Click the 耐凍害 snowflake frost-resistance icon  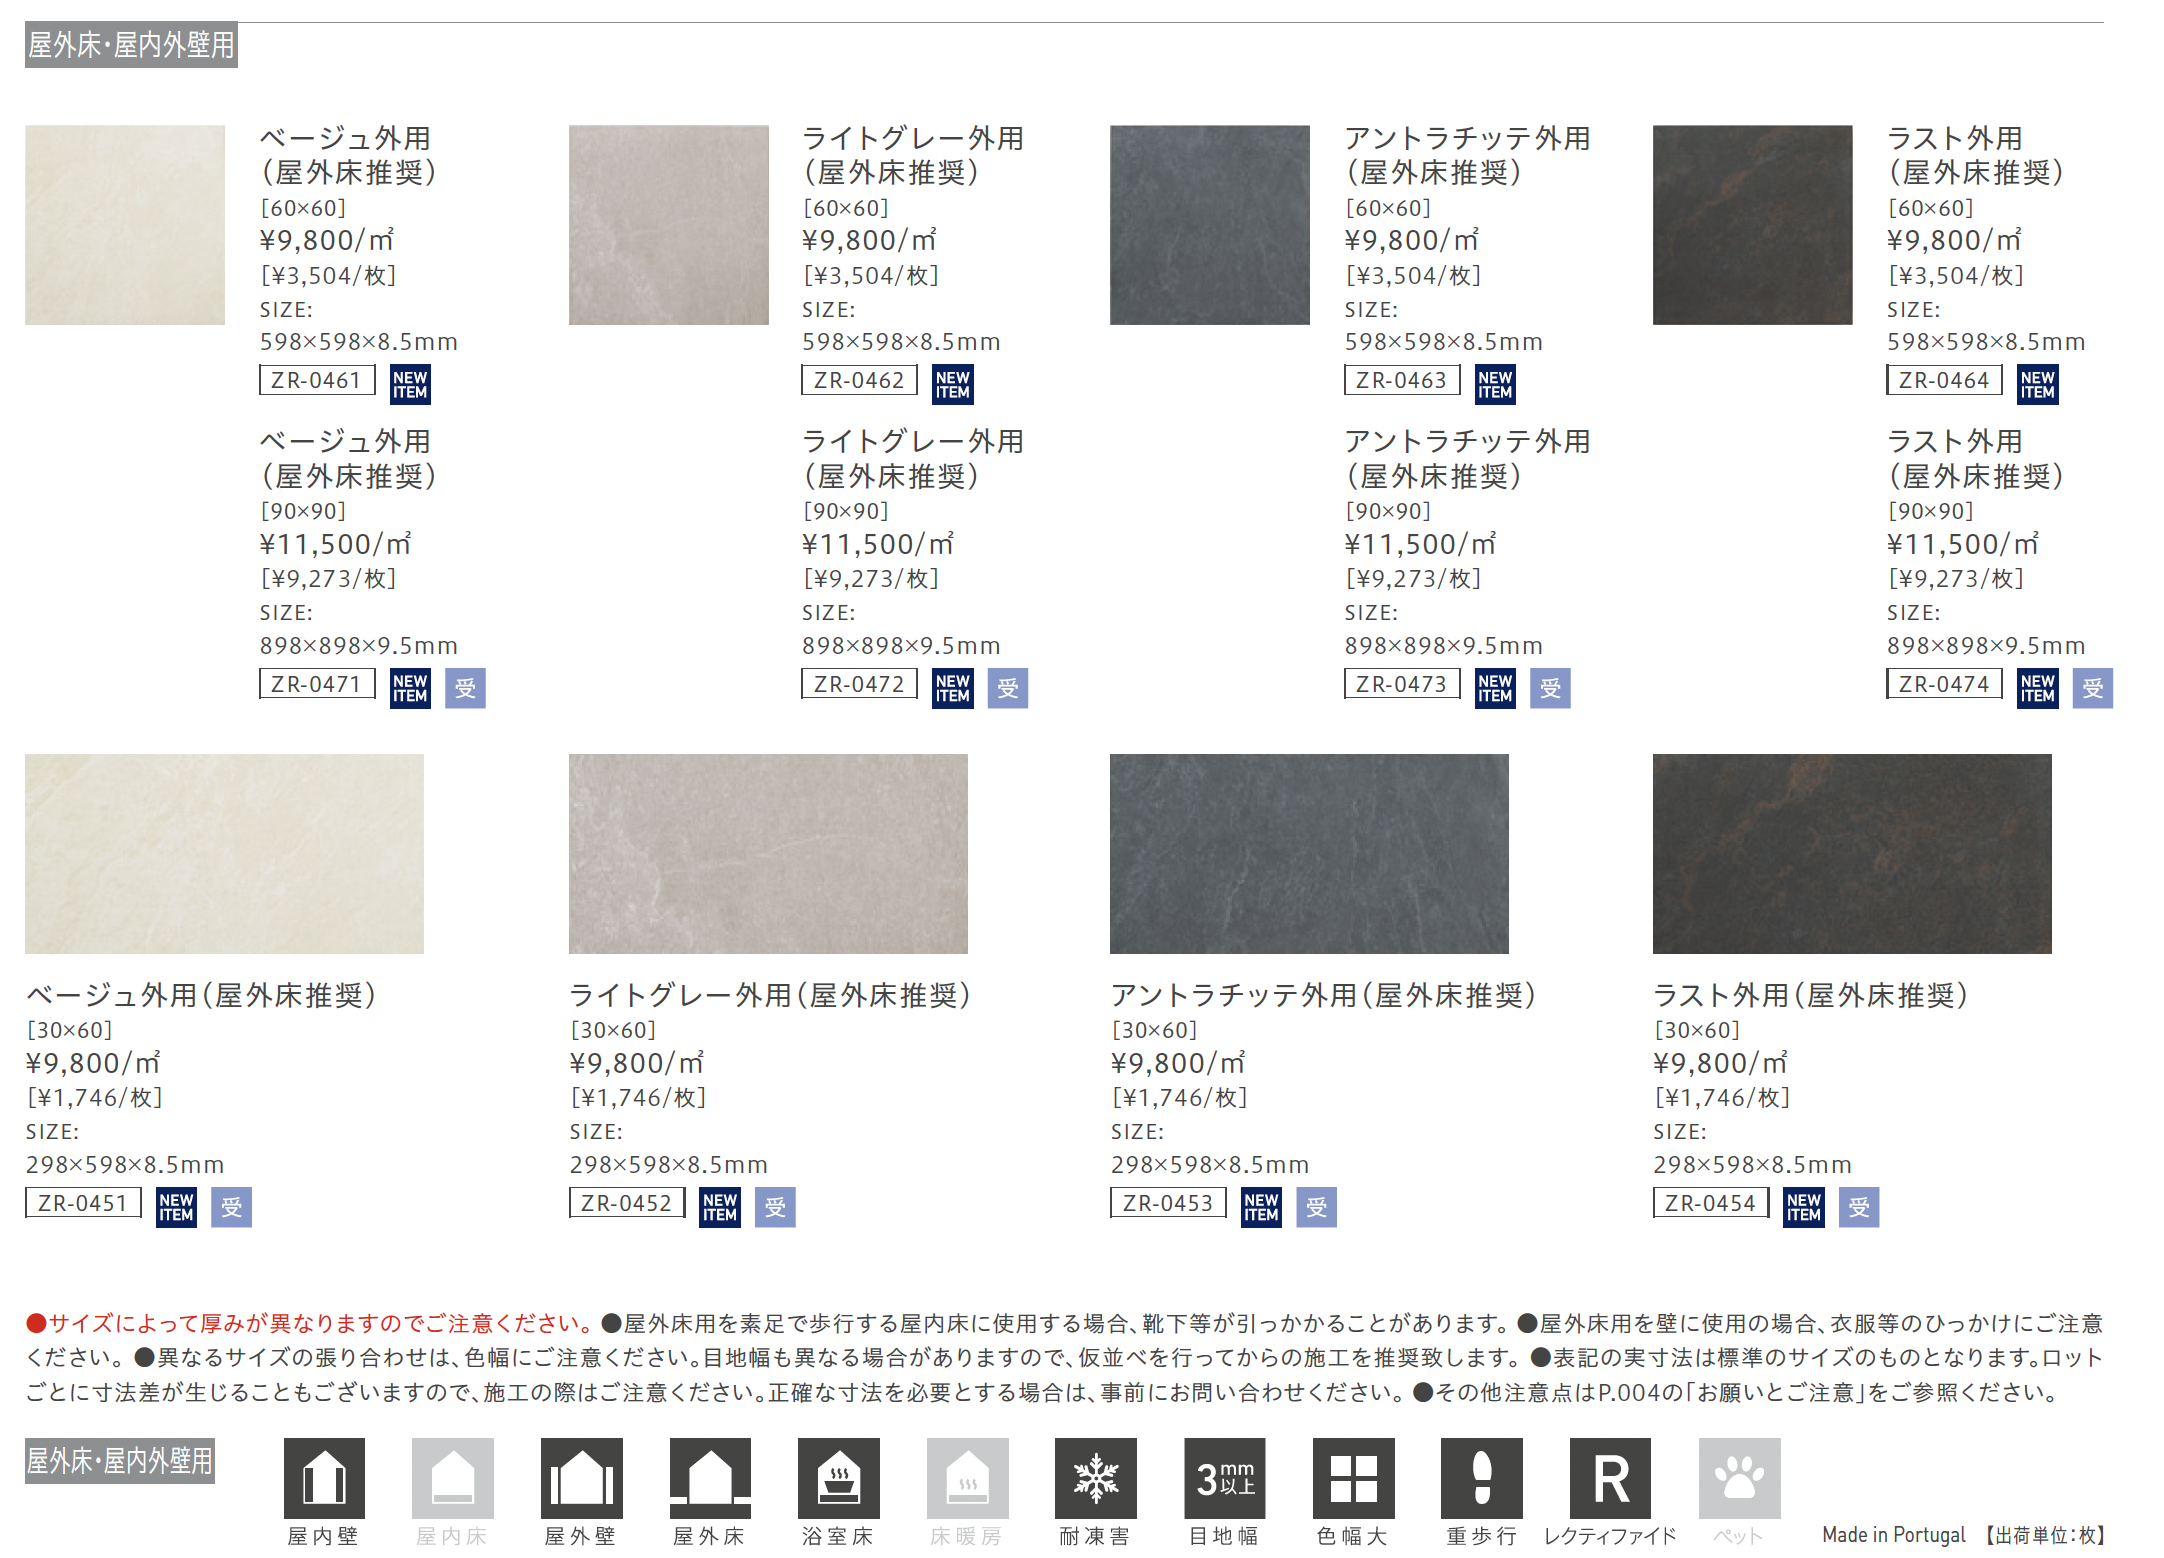(1096, 1478)
